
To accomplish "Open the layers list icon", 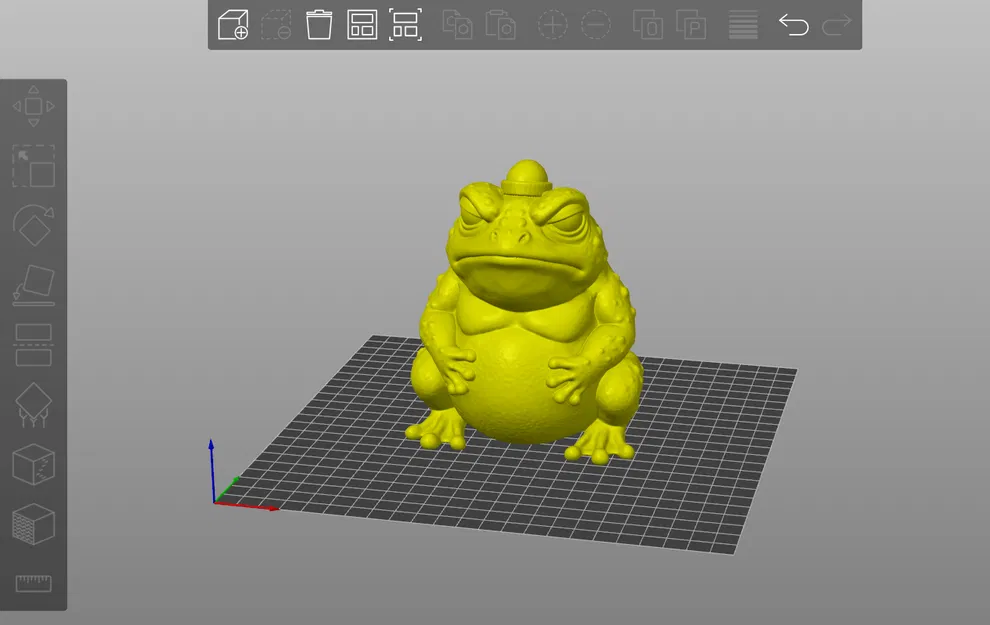I will tap(742, 25).
